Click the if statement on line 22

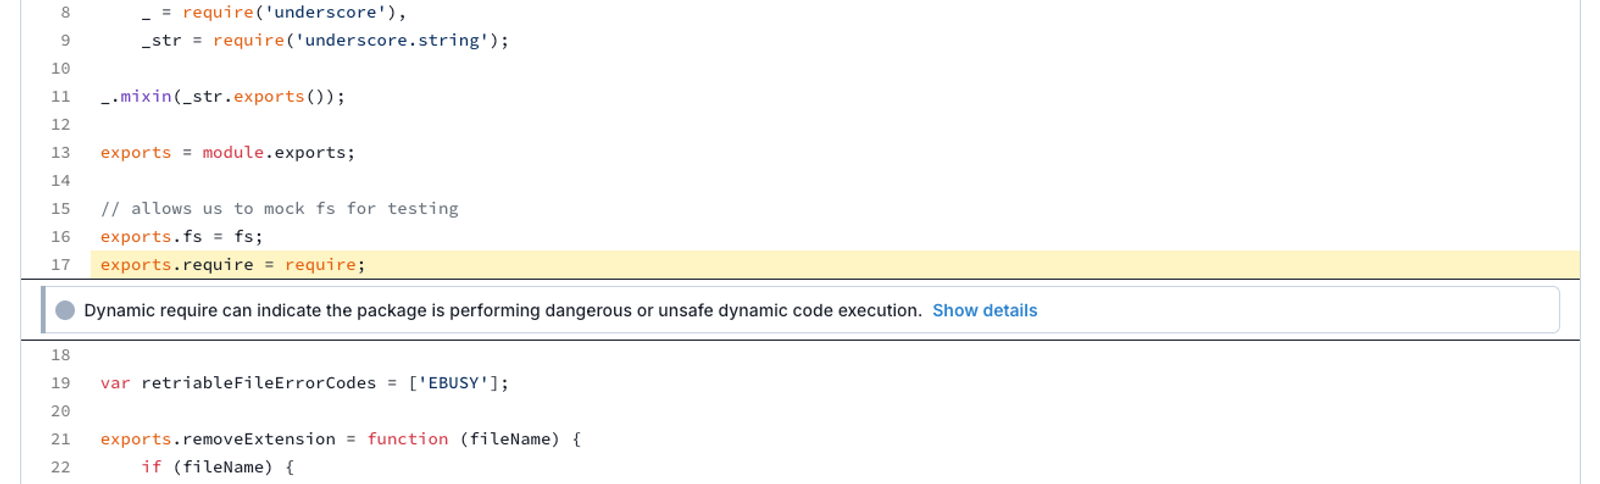[217, 466]
